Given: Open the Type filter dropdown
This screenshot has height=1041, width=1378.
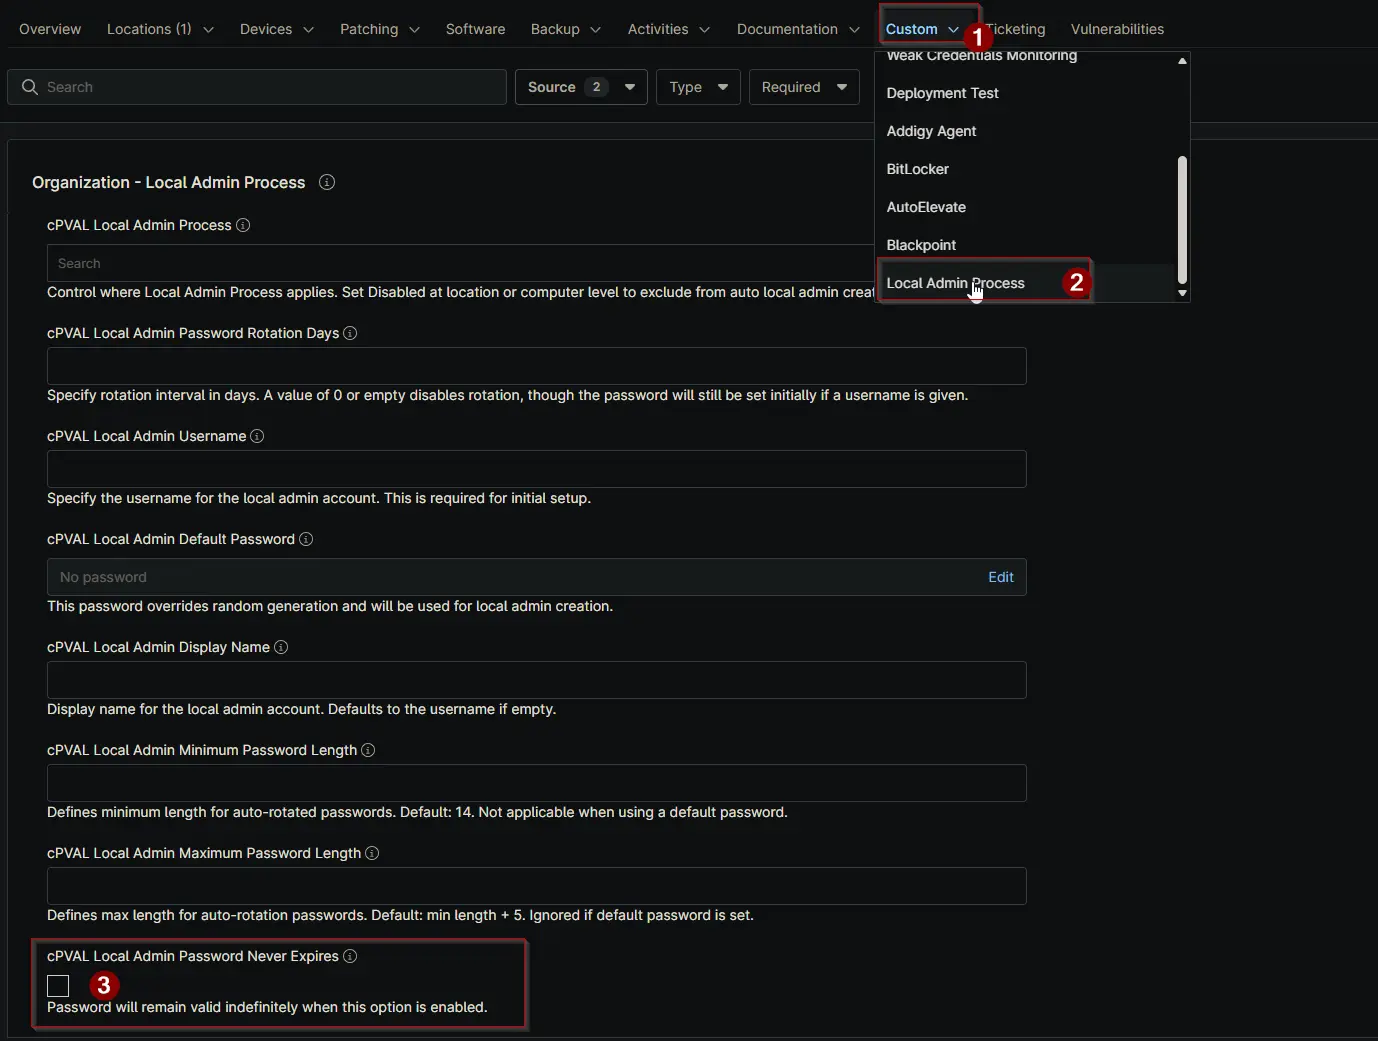Looking at the screenshot, I should tap(698, 87).
